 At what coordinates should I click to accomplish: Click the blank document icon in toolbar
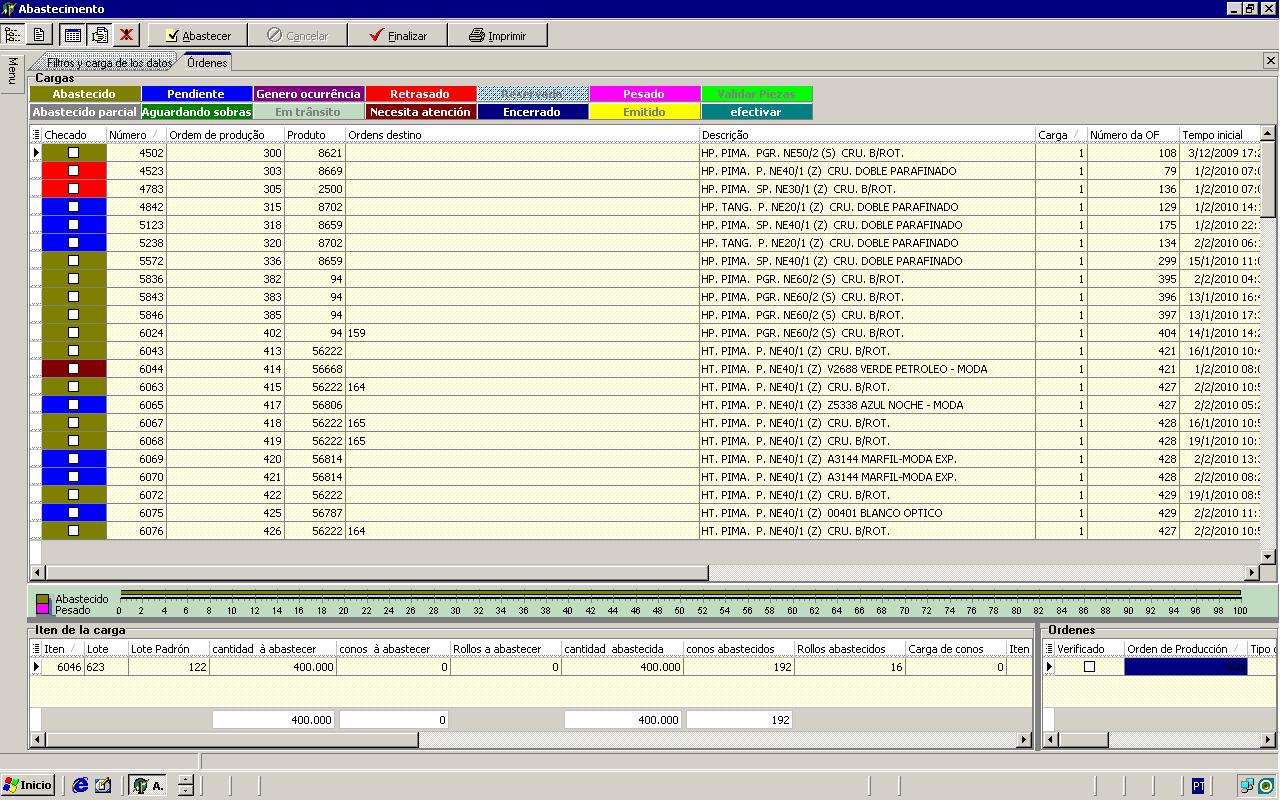point(39,35)
